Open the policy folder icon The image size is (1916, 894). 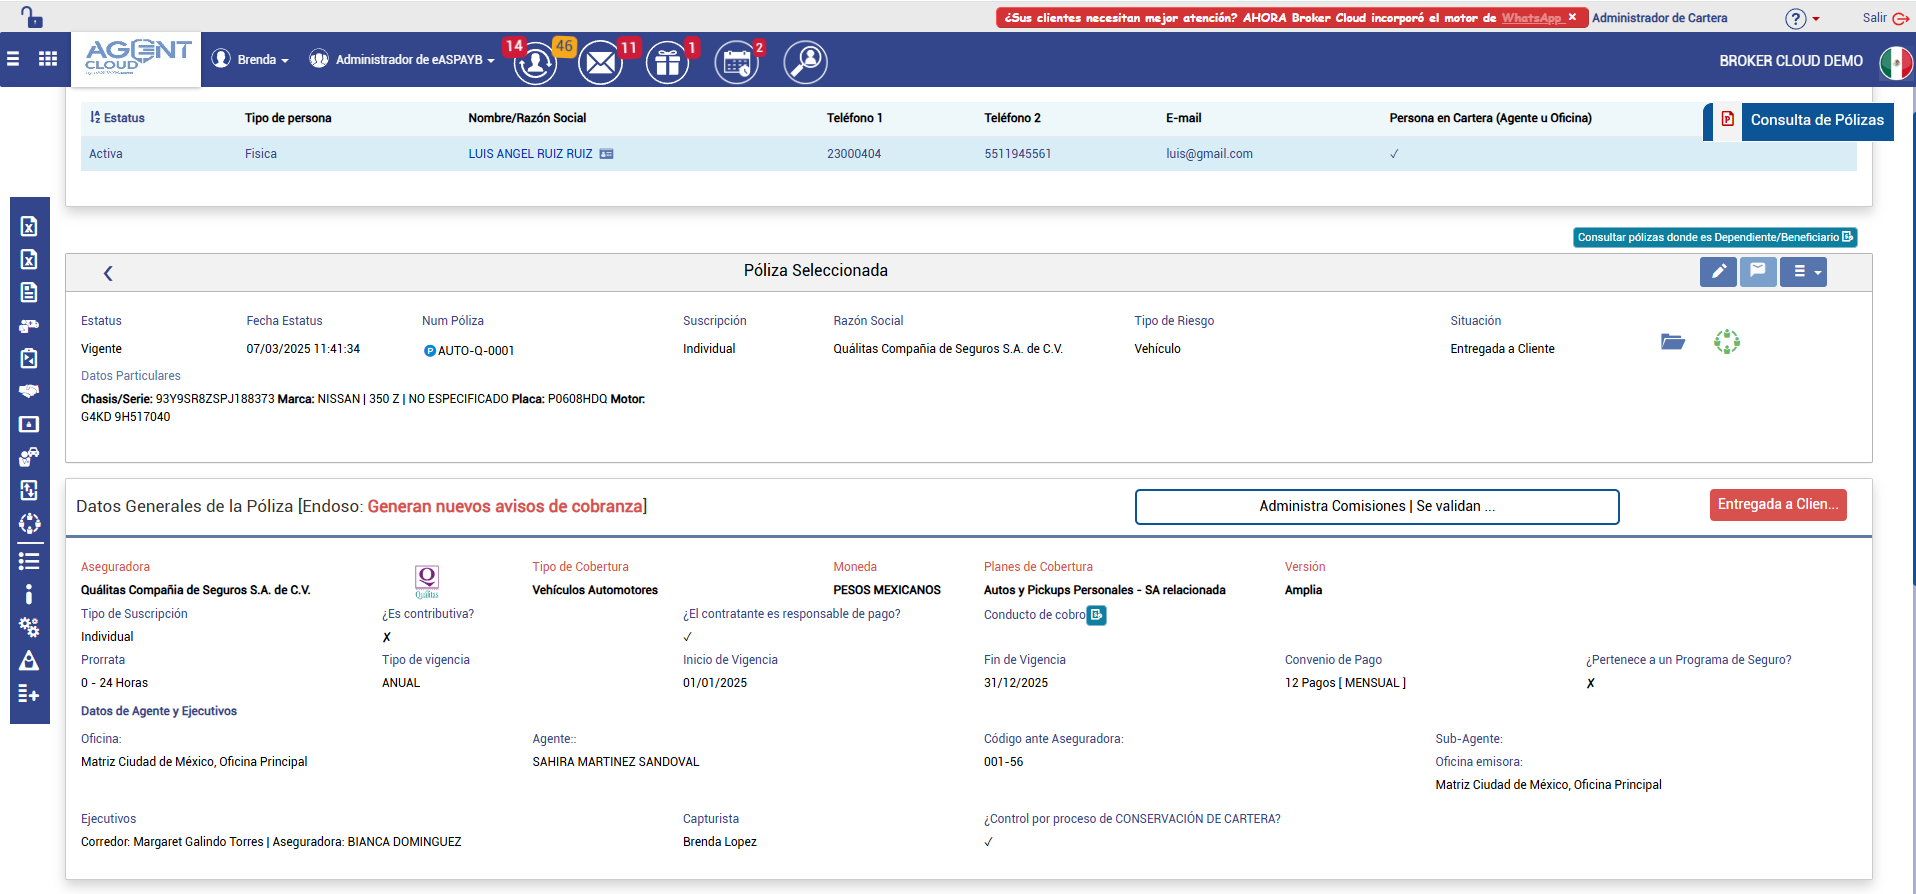pos(1673,342)
